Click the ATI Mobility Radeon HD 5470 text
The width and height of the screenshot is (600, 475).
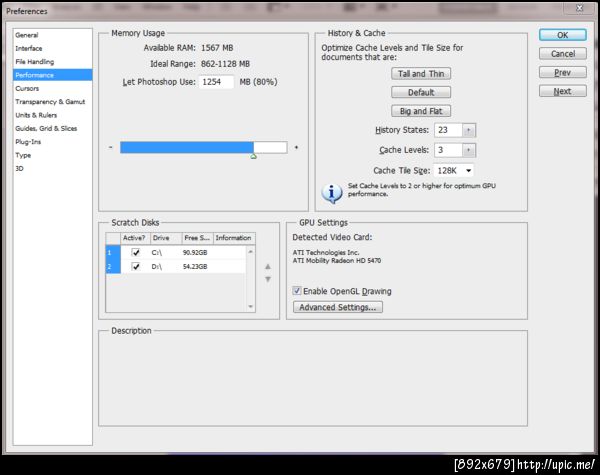[x=337, y=261]
